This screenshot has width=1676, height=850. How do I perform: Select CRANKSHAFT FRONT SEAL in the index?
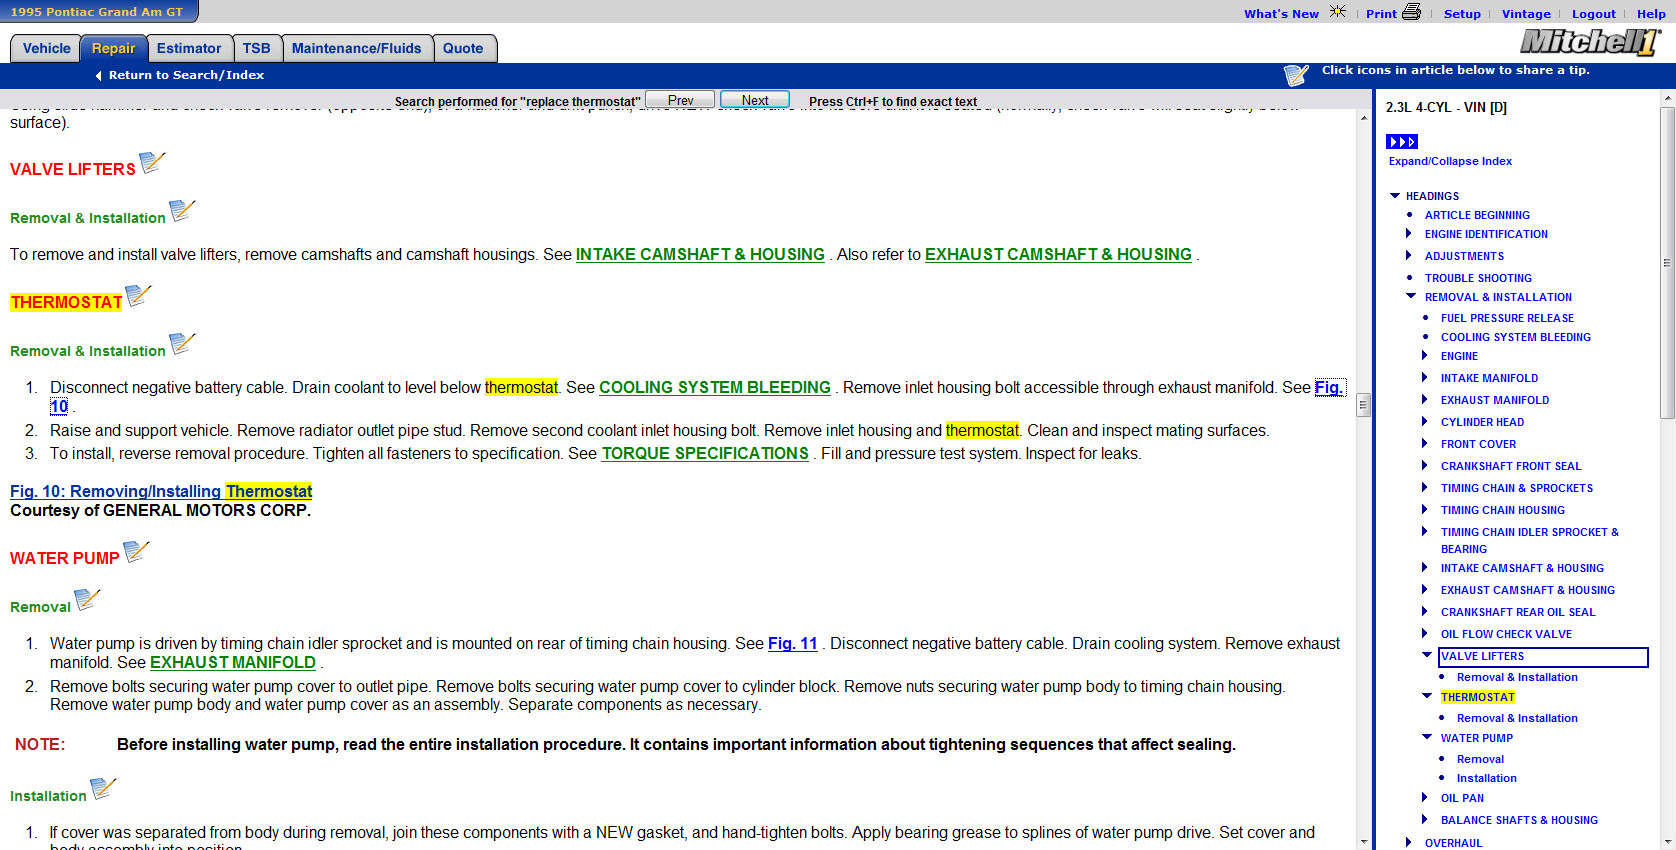(1511, 466)
